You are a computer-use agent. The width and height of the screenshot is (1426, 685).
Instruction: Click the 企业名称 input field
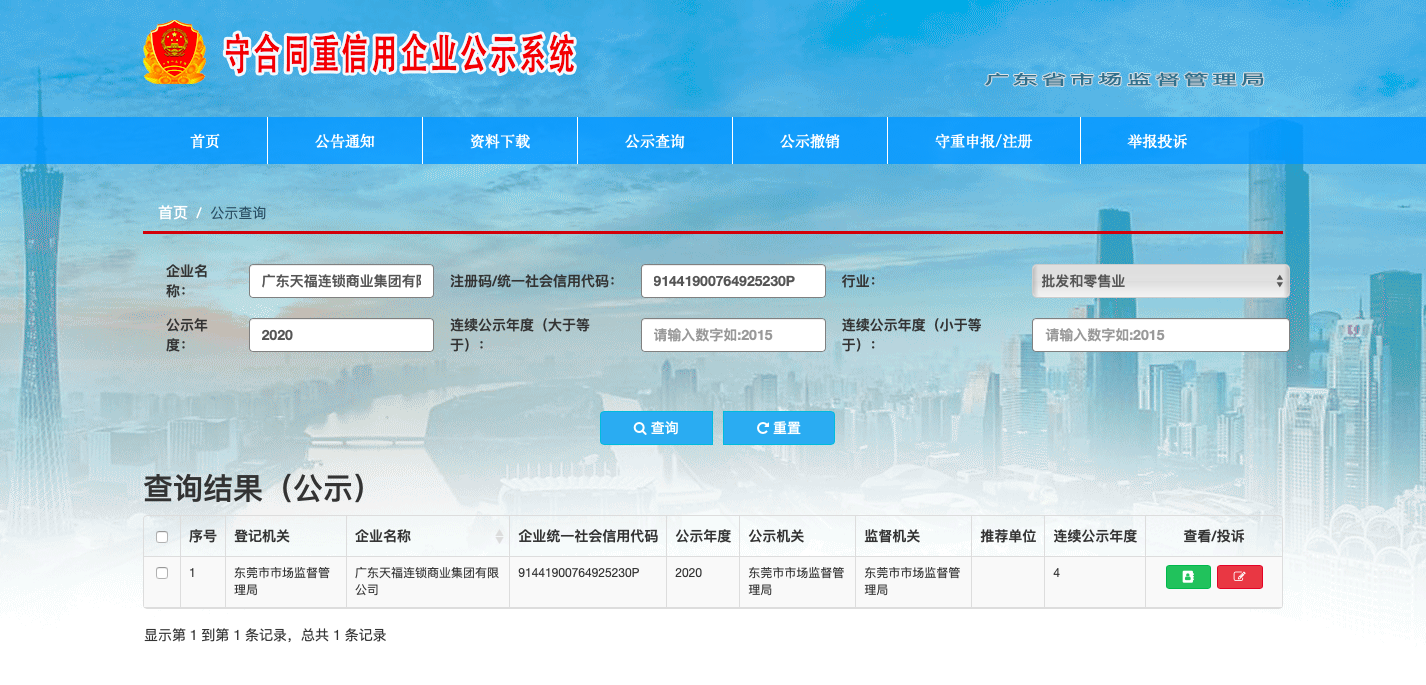pyautogui.click(x=341, y=281)
